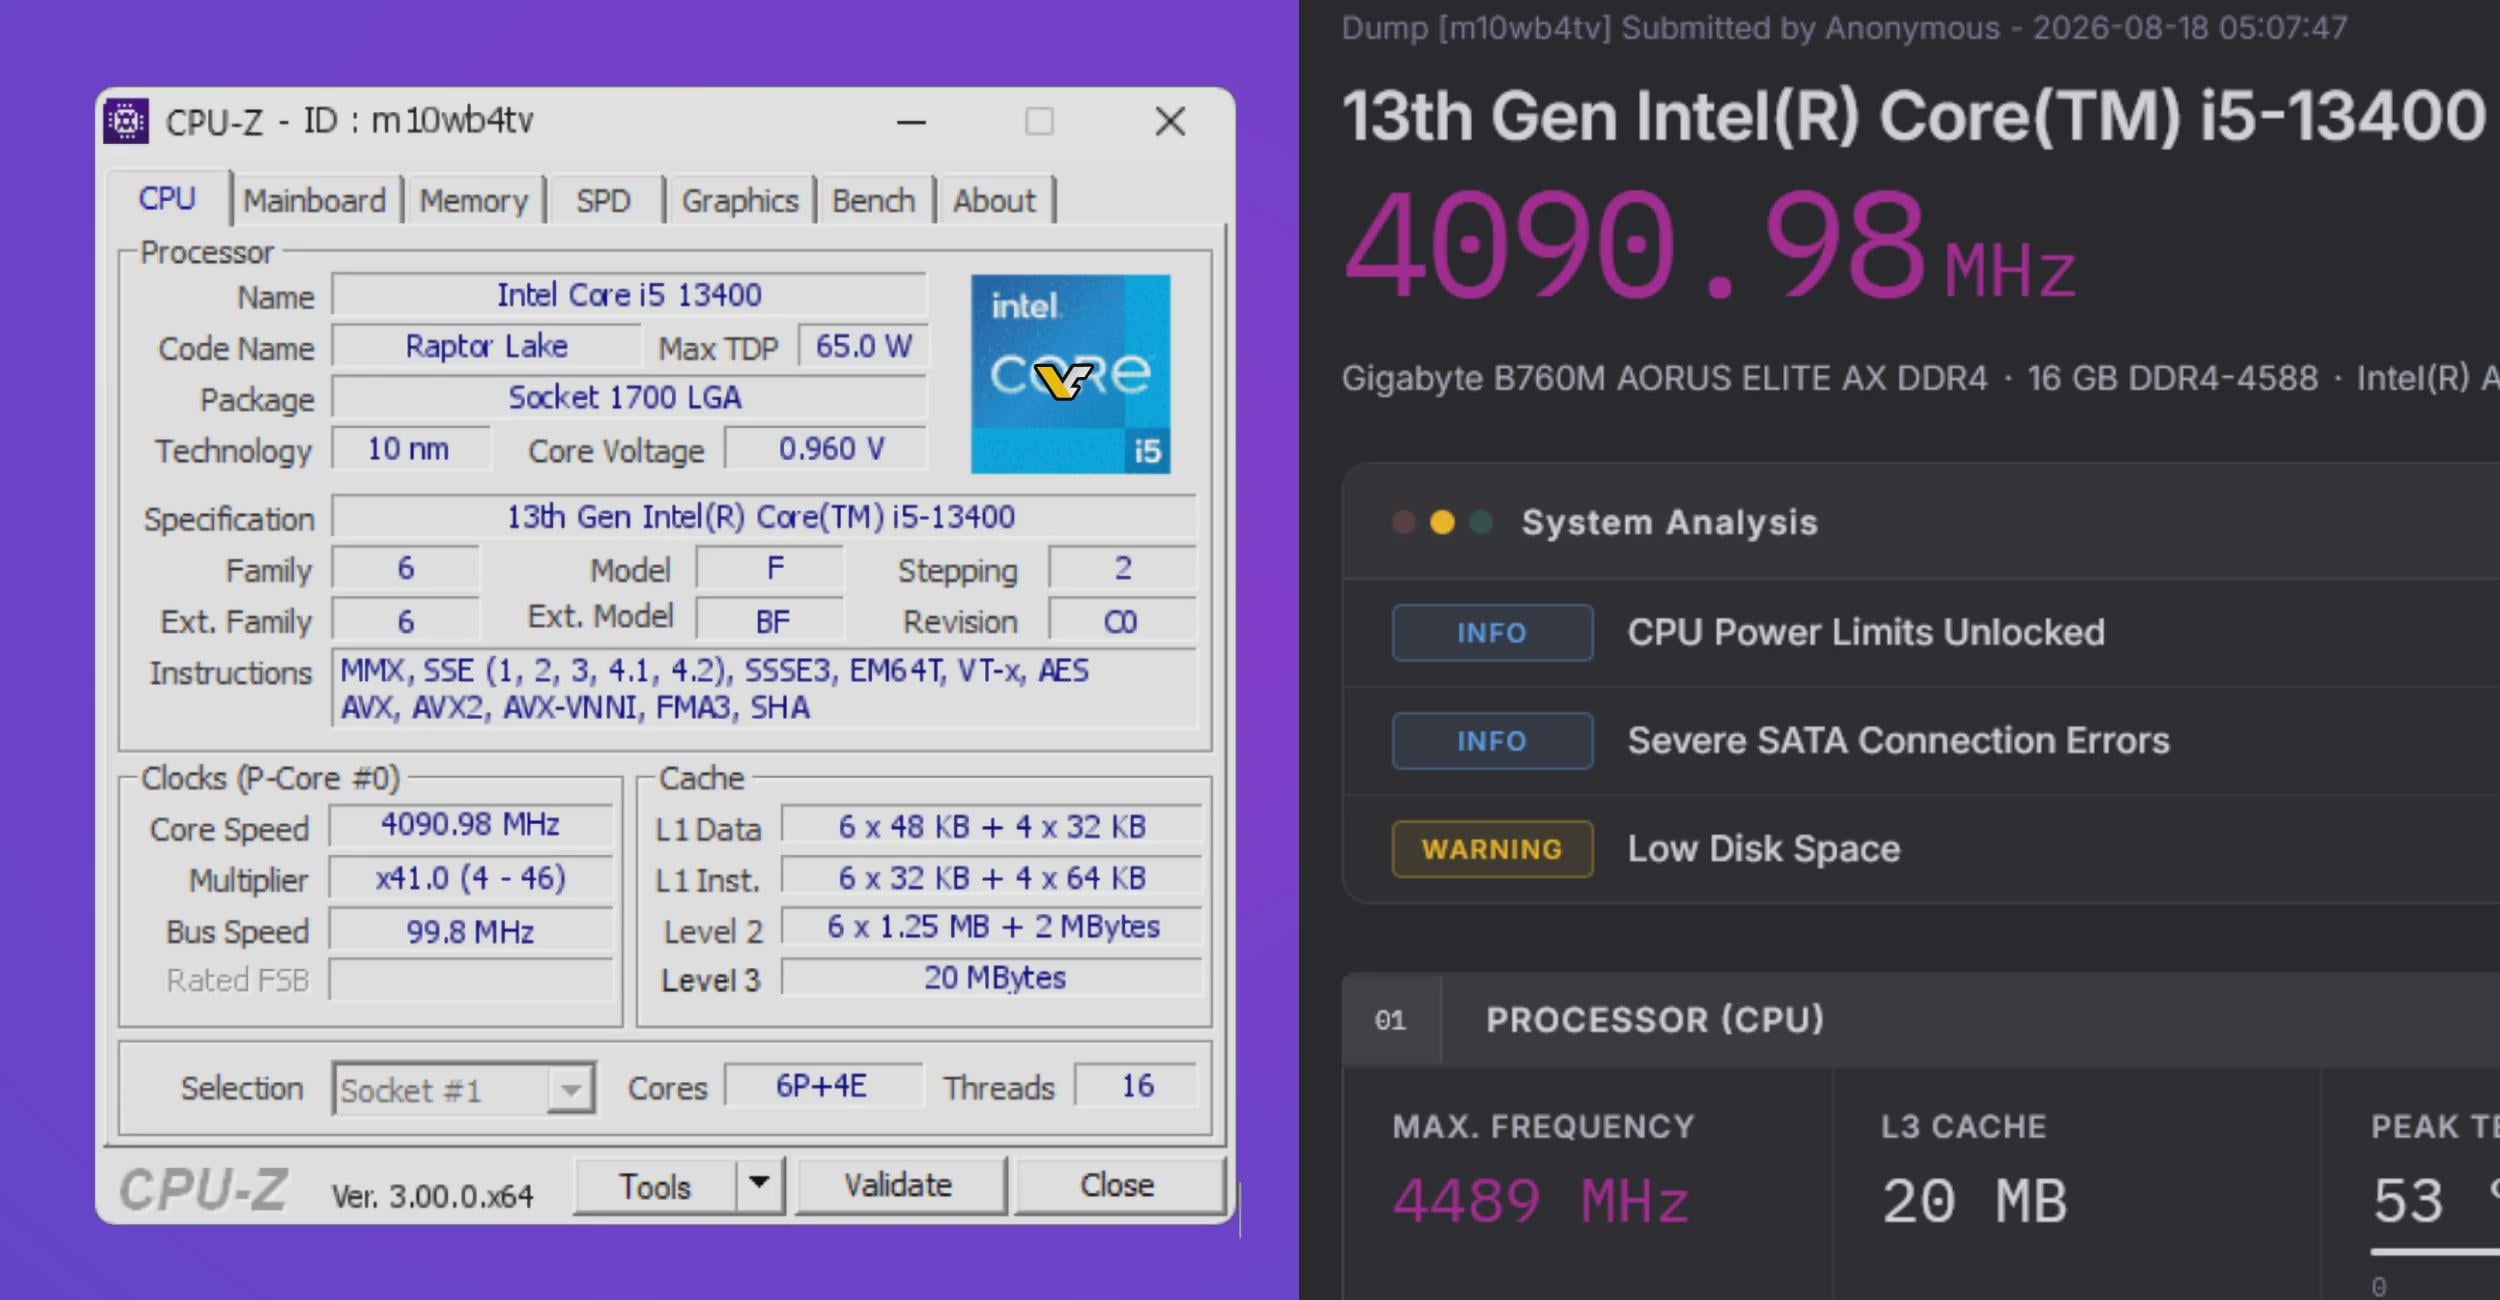Click the Max TDP value '65.0 W'

click(x=863, y=346)
